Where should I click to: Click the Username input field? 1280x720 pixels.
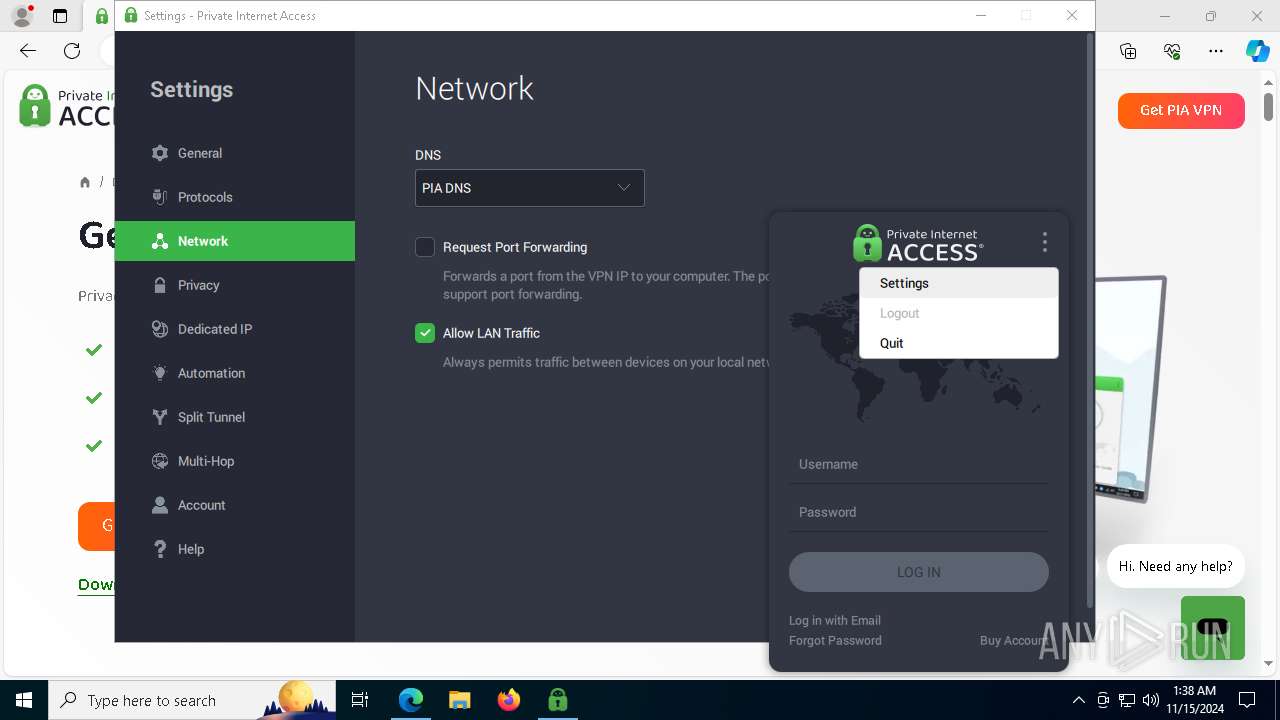[919, 464]
